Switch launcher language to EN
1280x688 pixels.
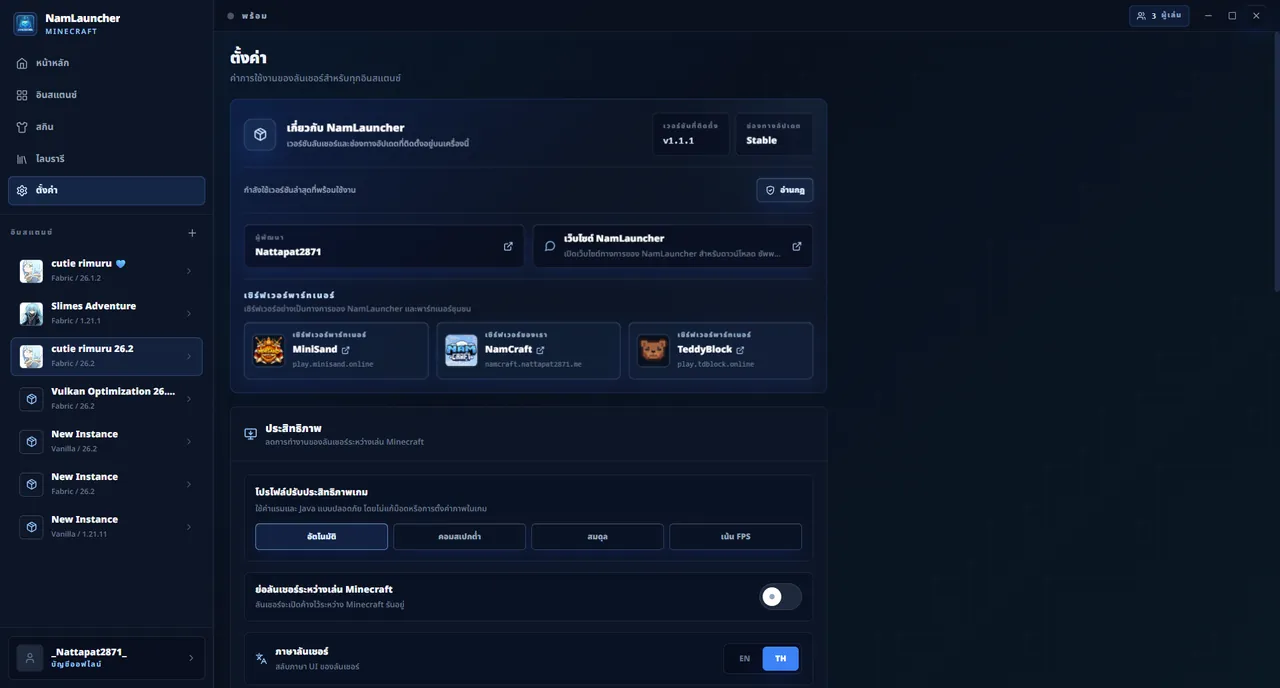coord(744,659)
